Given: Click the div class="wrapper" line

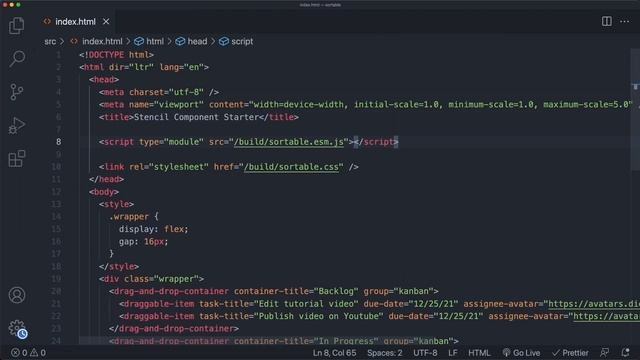Looking at the screenshot, I should point(151,279).
